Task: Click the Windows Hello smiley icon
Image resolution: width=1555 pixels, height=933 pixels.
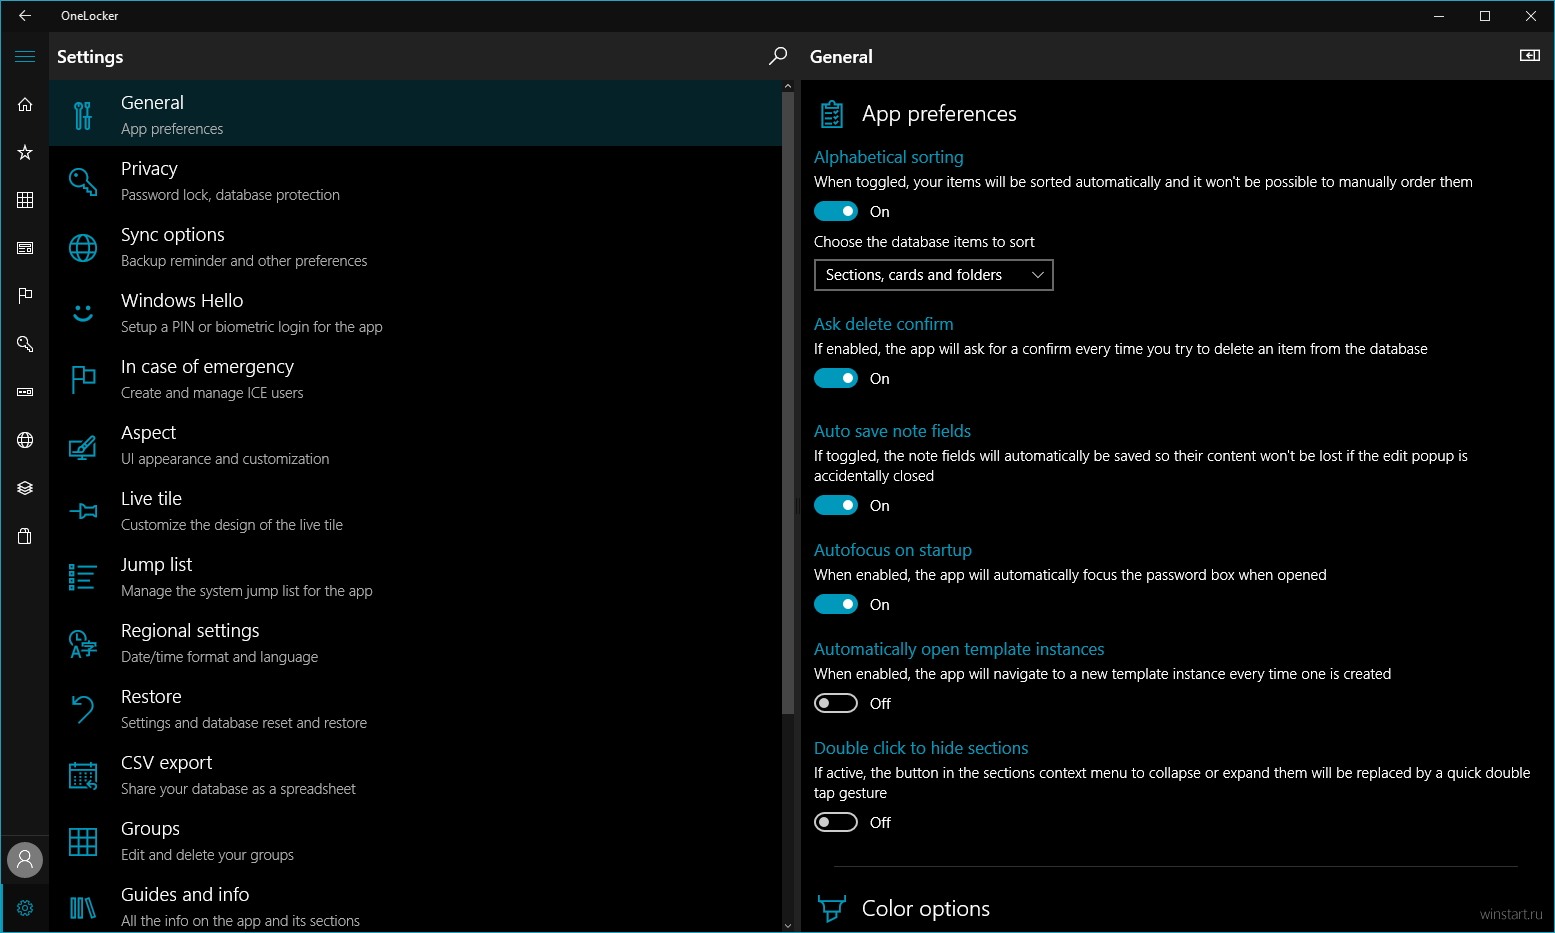Action: [83, 313]
